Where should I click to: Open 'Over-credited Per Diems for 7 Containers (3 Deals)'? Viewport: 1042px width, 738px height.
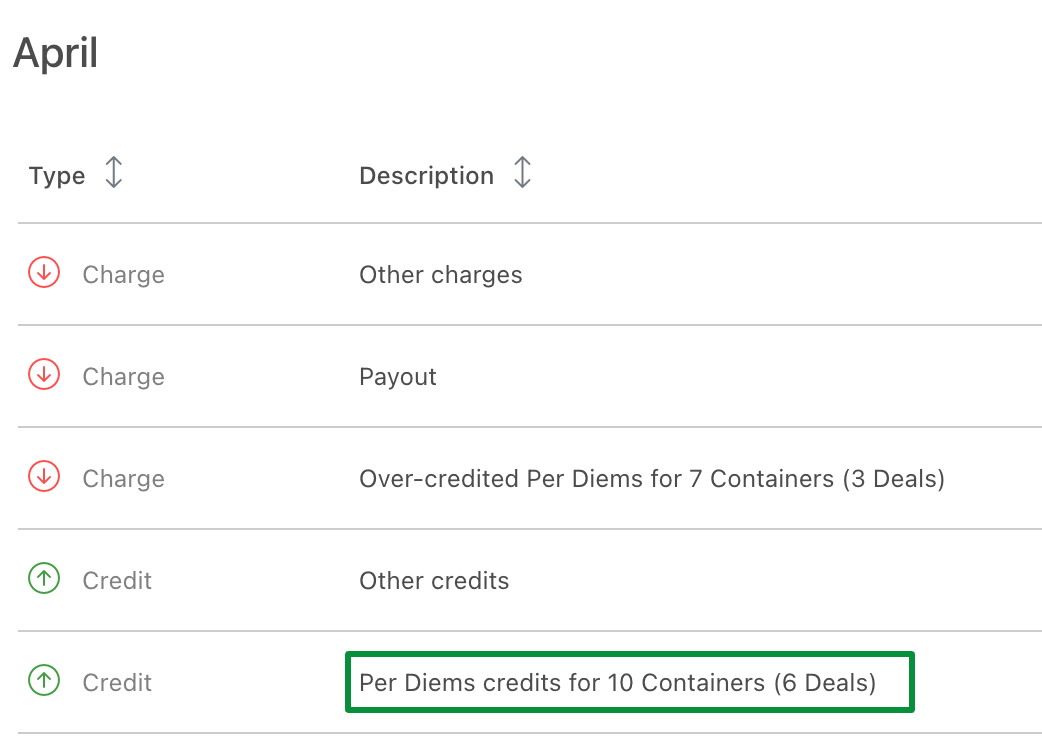[652, 479]
